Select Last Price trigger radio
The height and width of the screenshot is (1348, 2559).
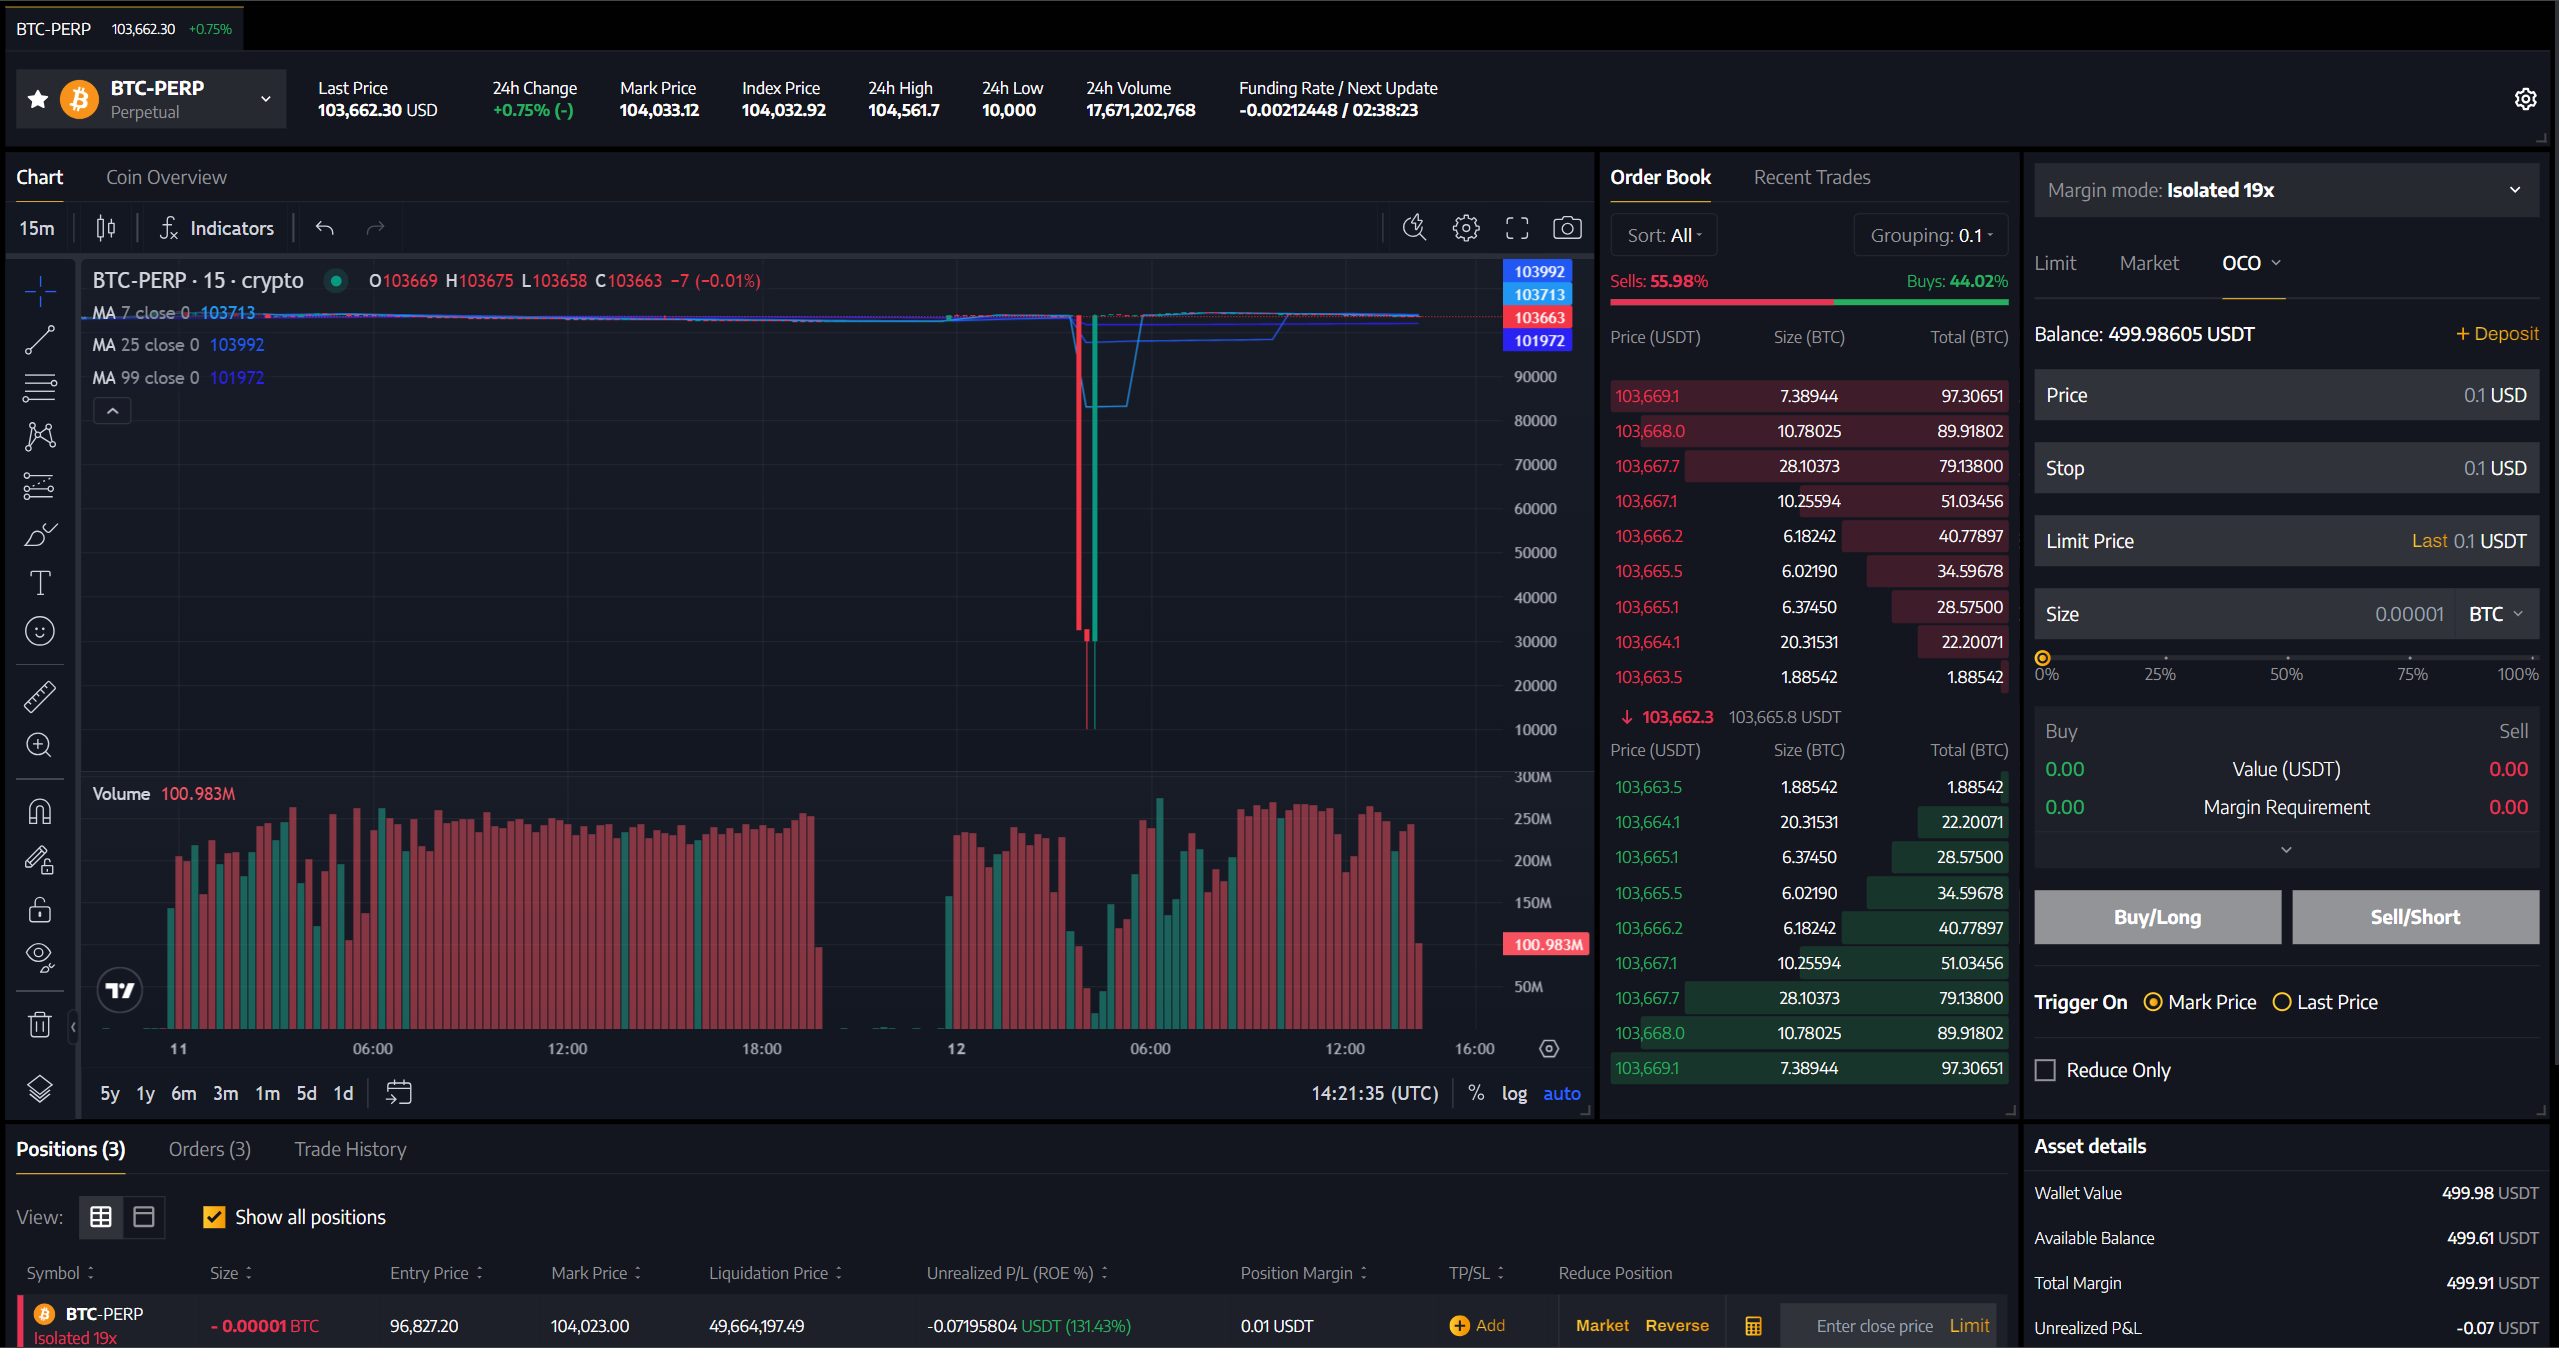click(2282, 1002)
